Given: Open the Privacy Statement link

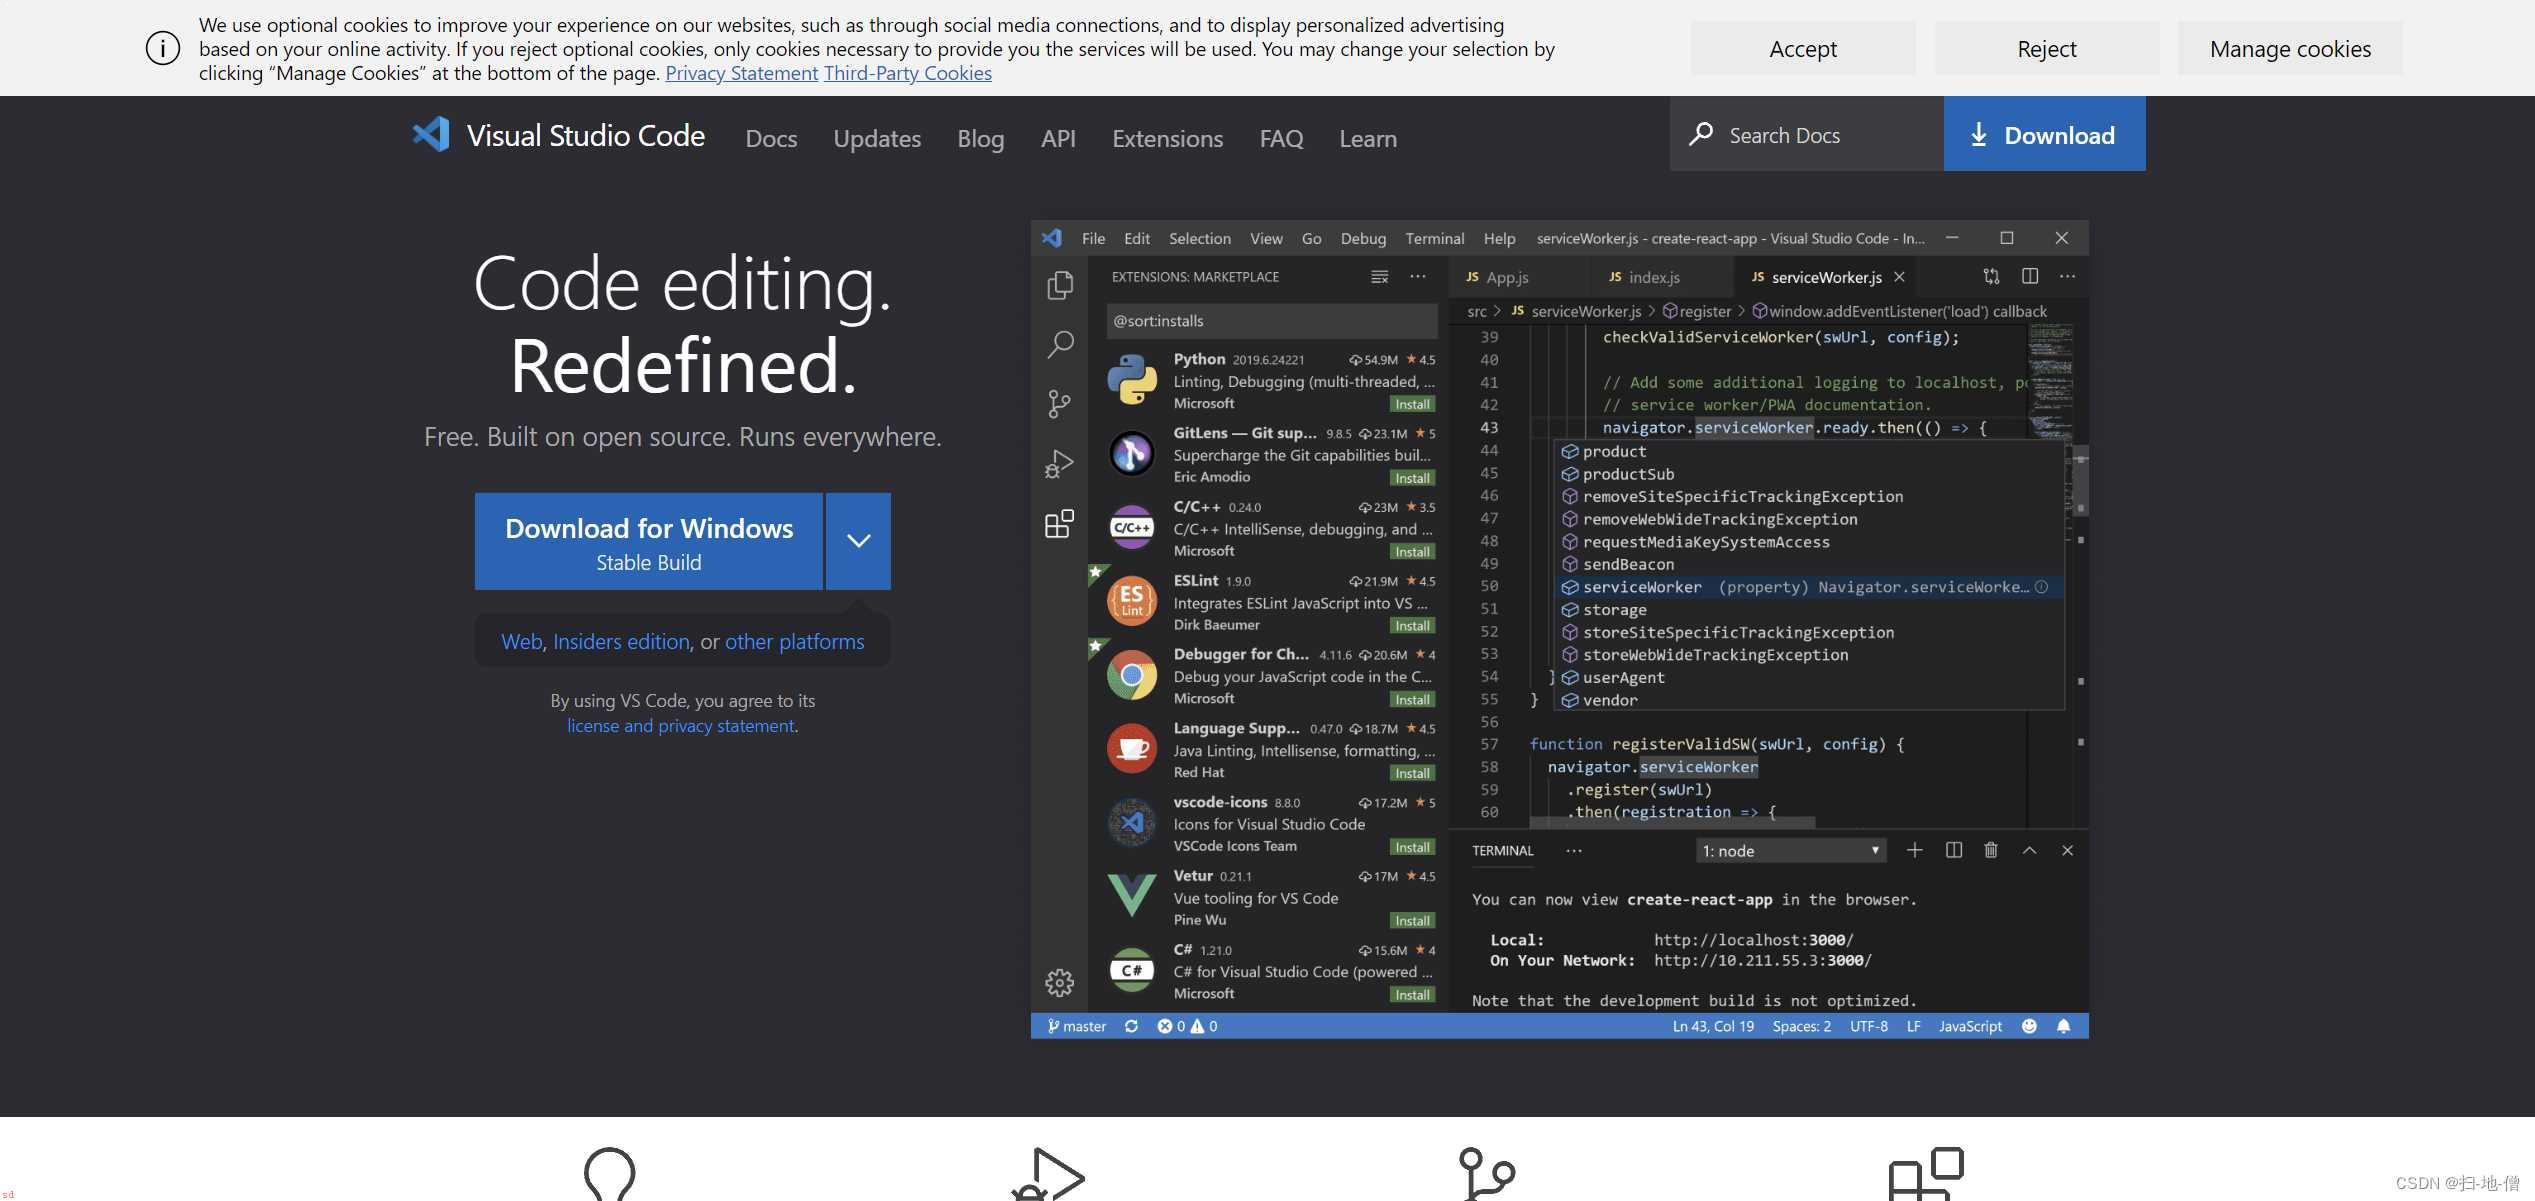Looking at the screenshot, I should (x=741, y=73).
